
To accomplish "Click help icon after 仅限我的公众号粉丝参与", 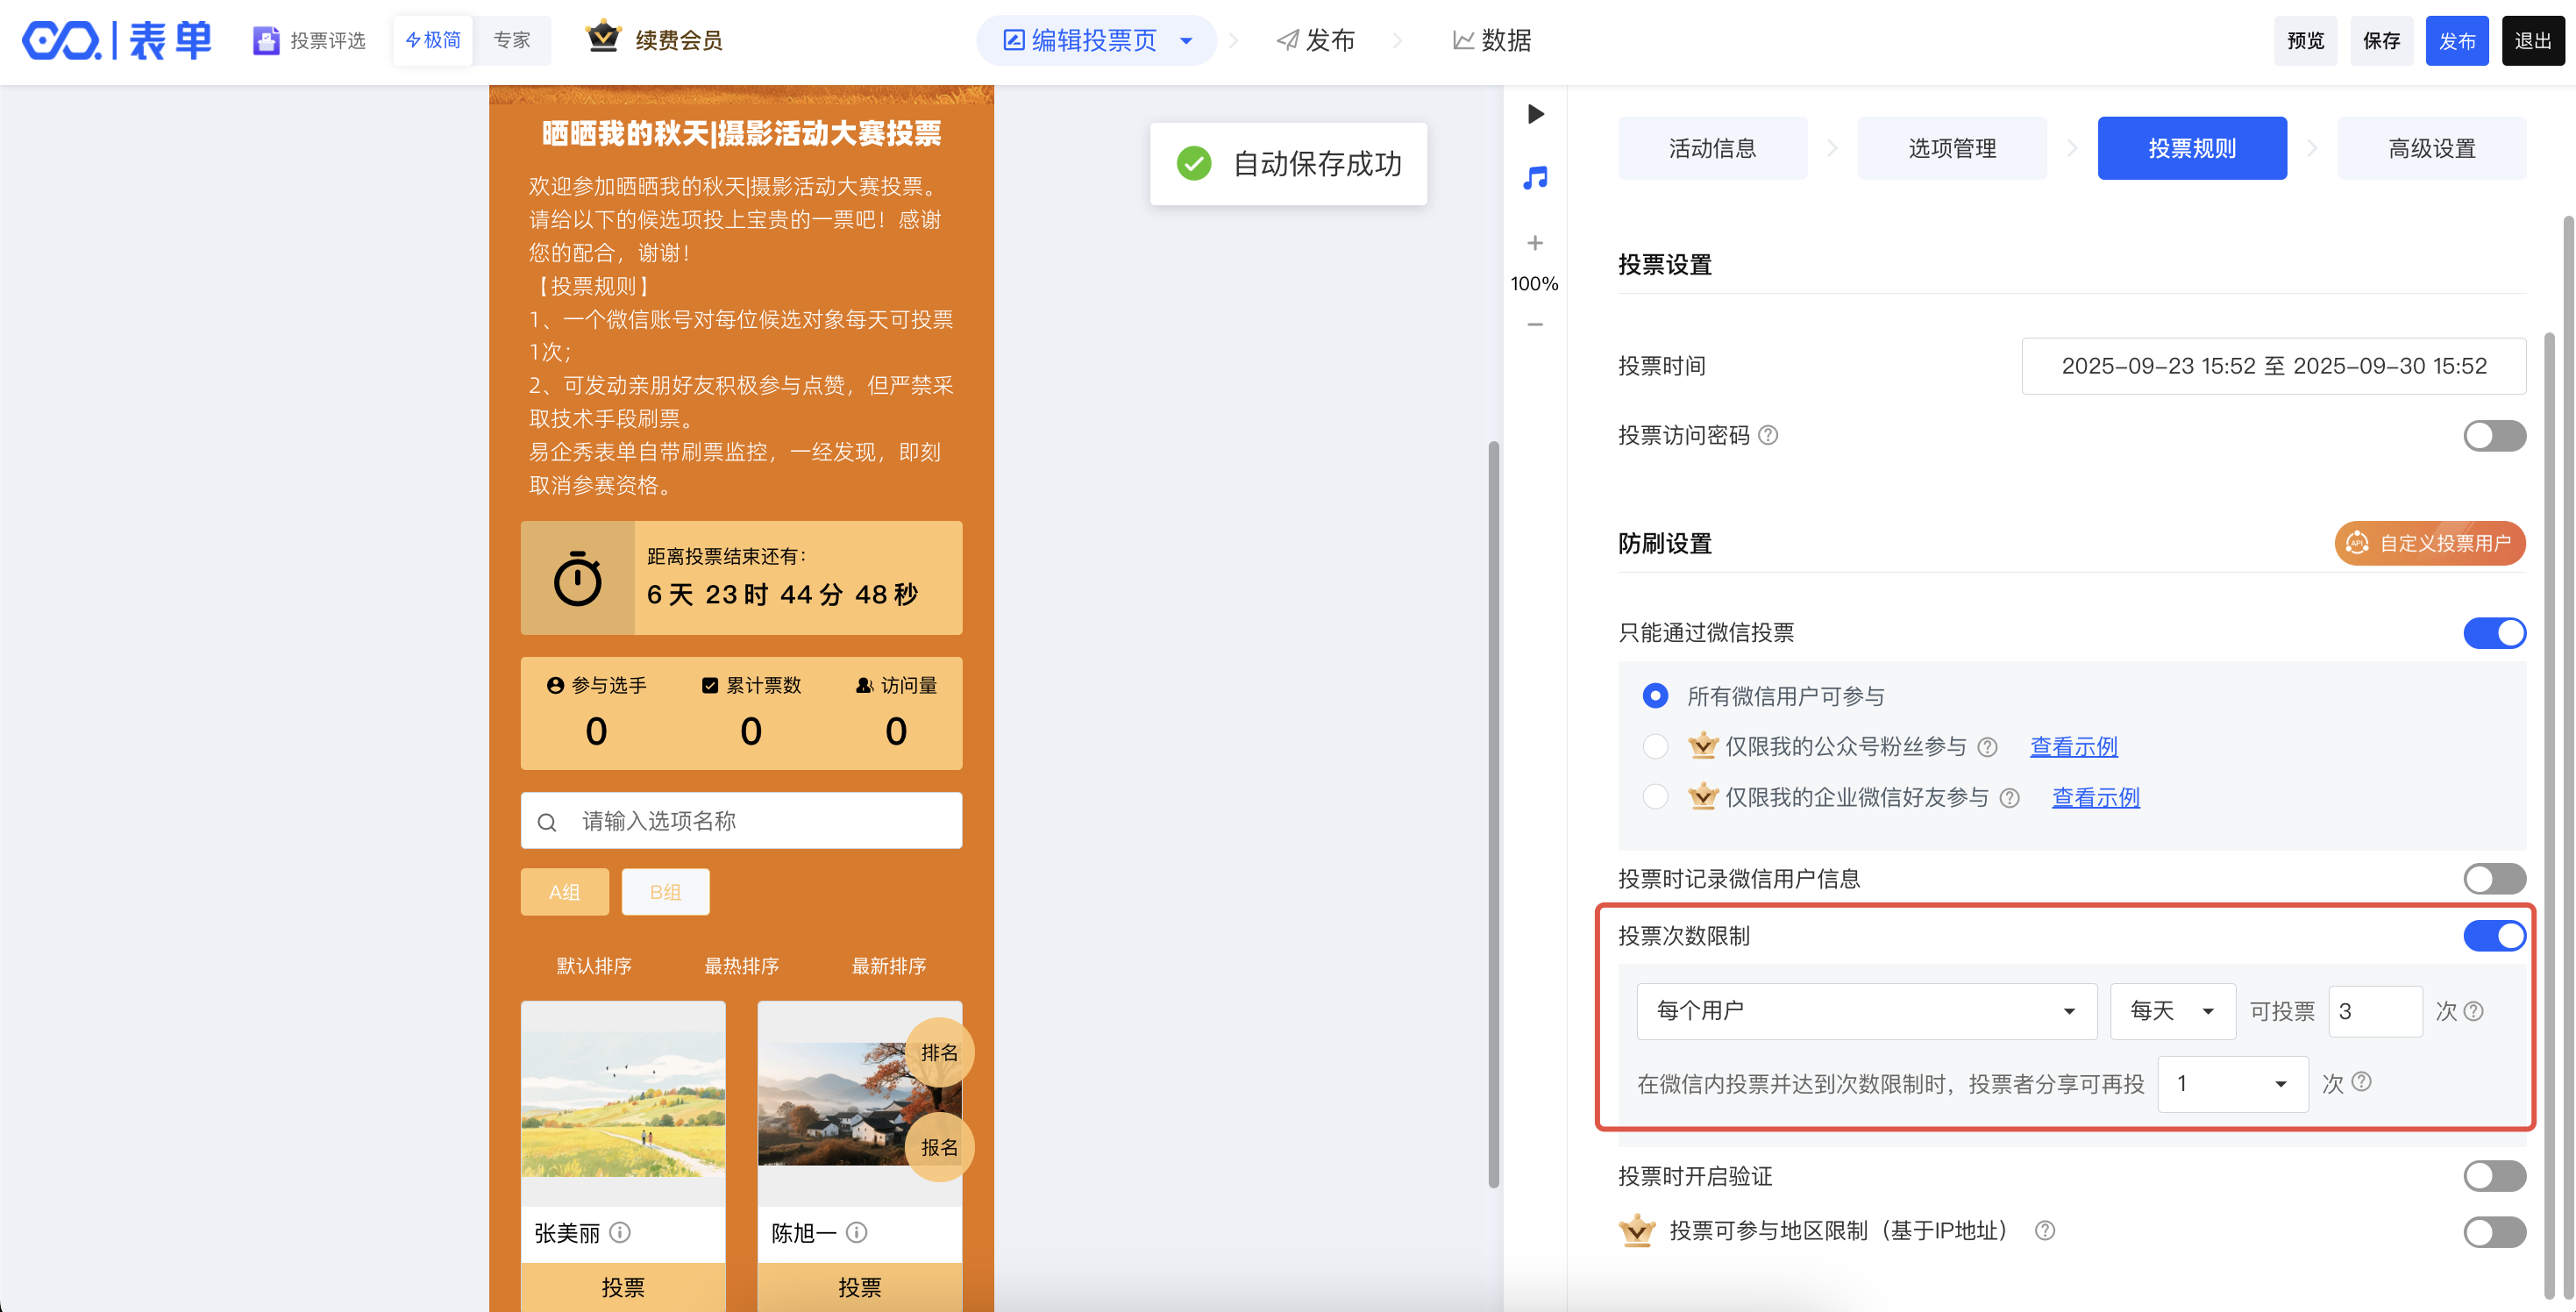I will [x=1988, y=747].
